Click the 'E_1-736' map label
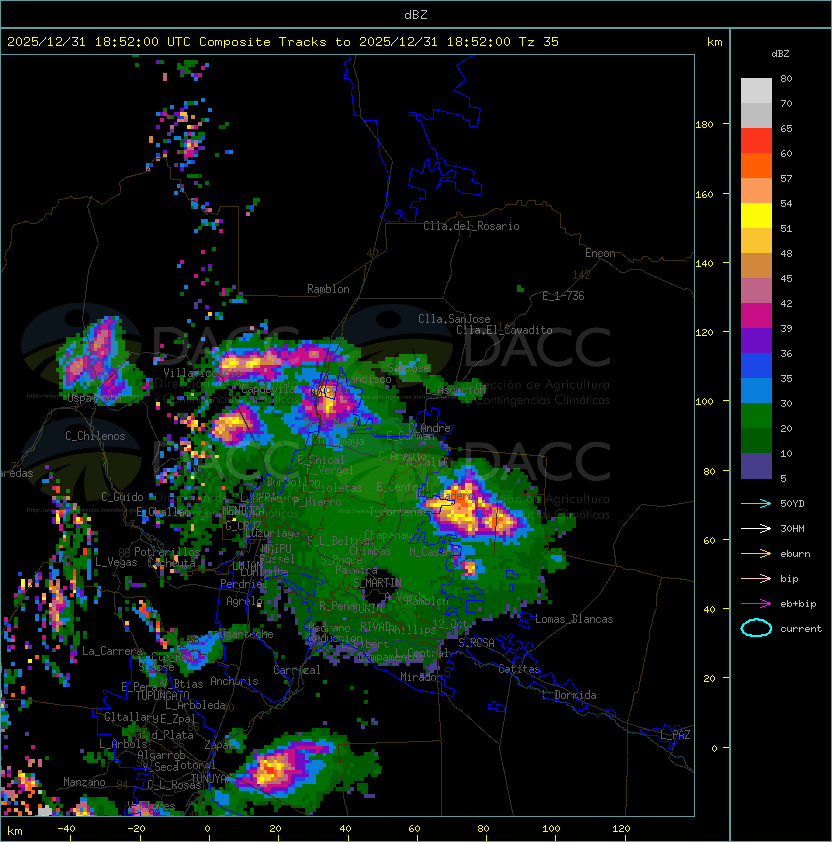Viewport: 832px width, 842px height. (563, 296)
